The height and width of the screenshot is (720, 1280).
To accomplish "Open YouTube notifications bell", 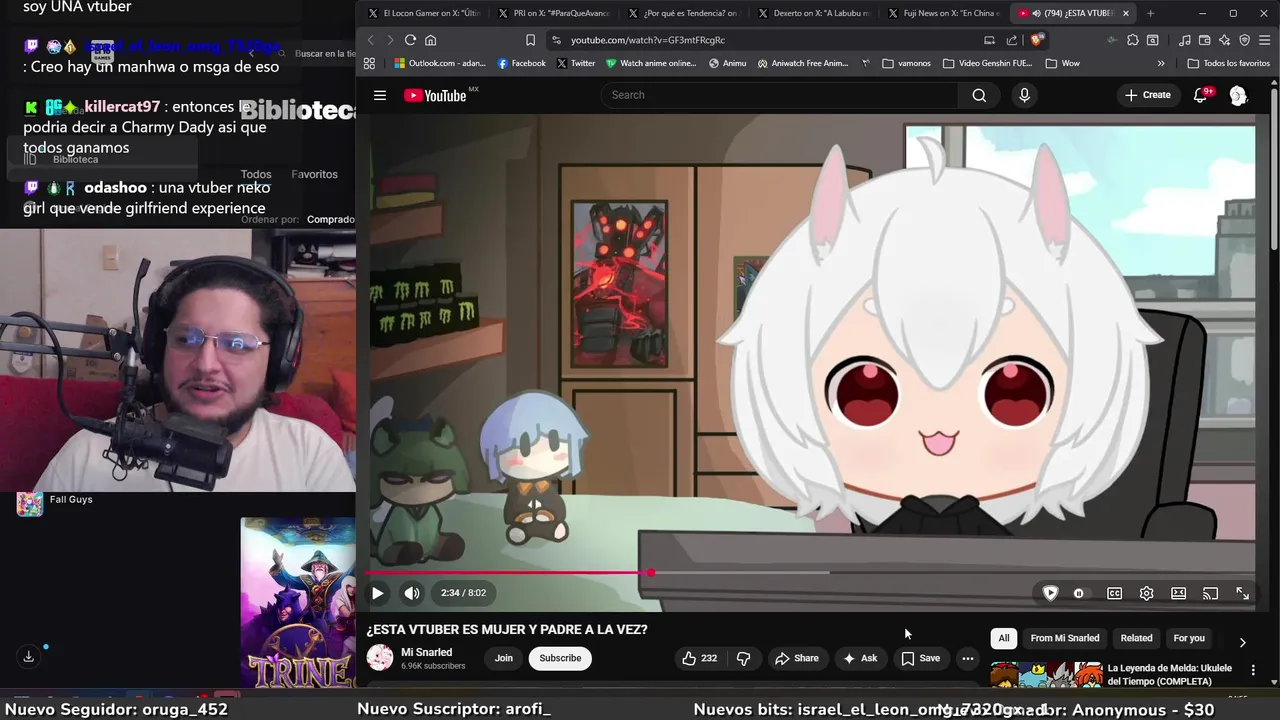I will pos(1201,95).
